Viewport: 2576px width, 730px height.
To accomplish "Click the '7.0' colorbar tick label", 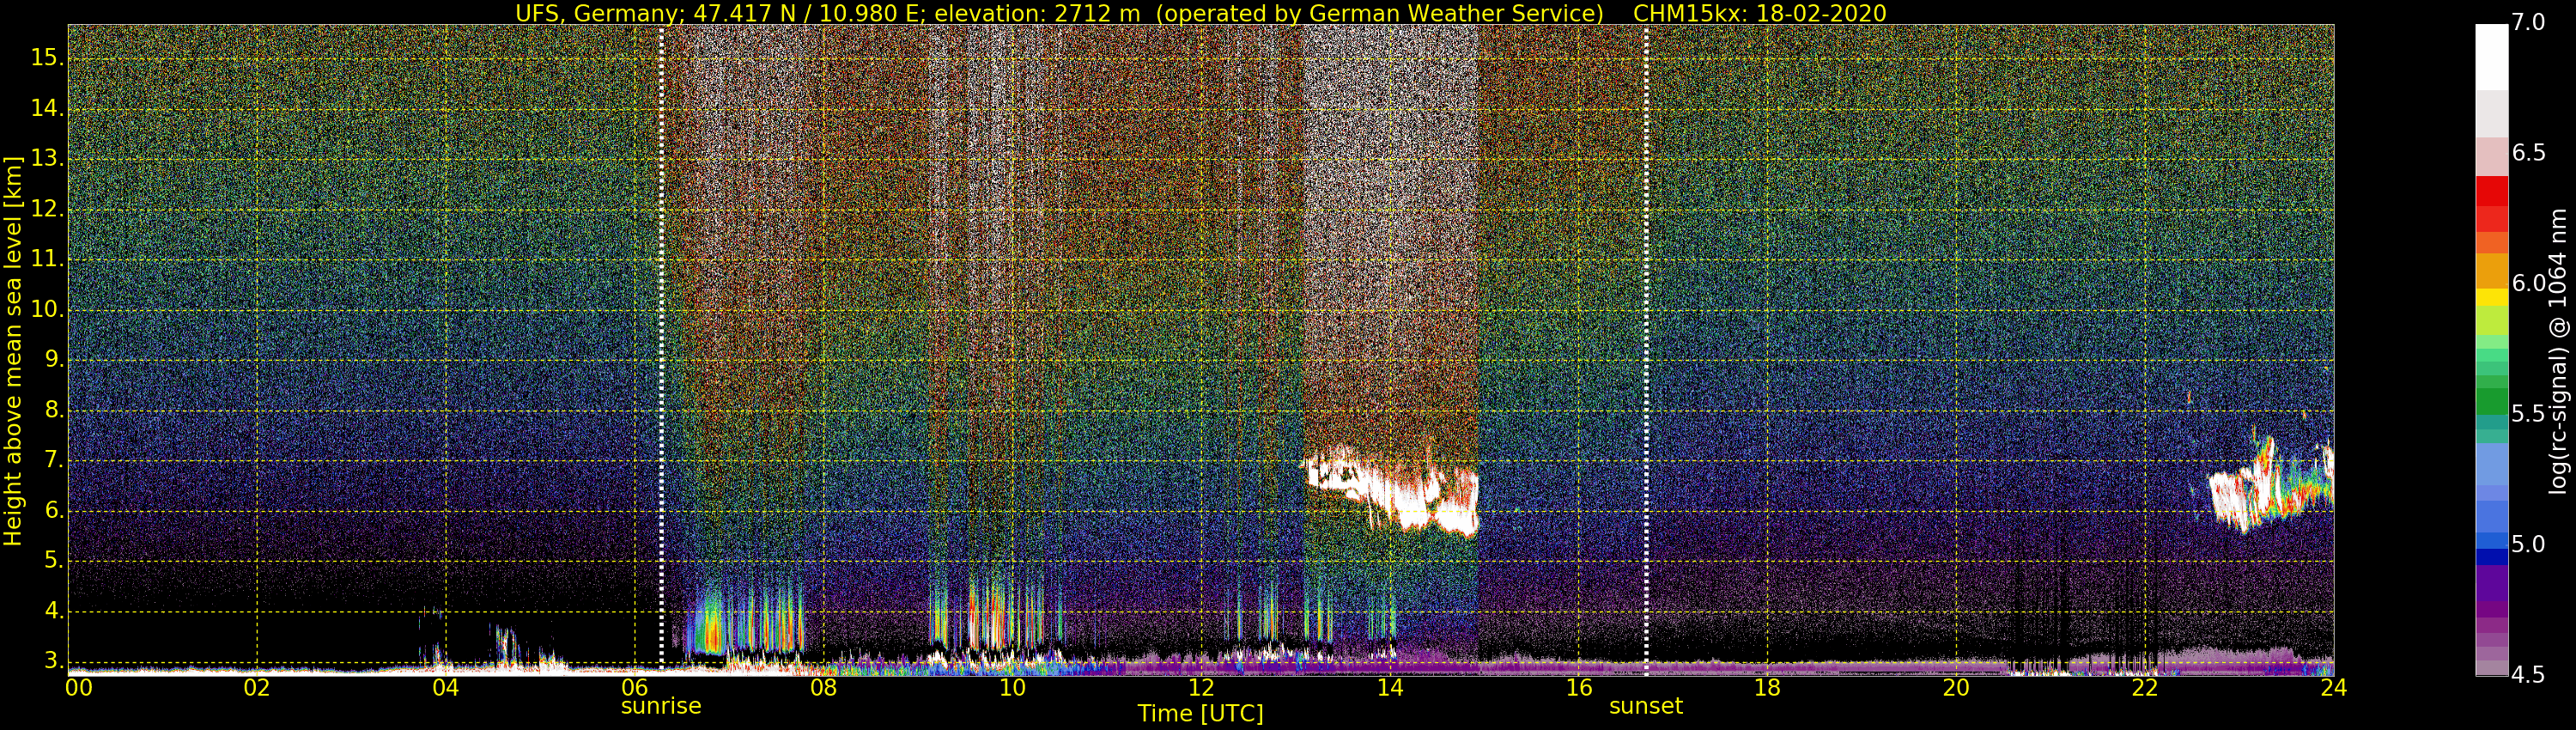I will [2528, 22].
